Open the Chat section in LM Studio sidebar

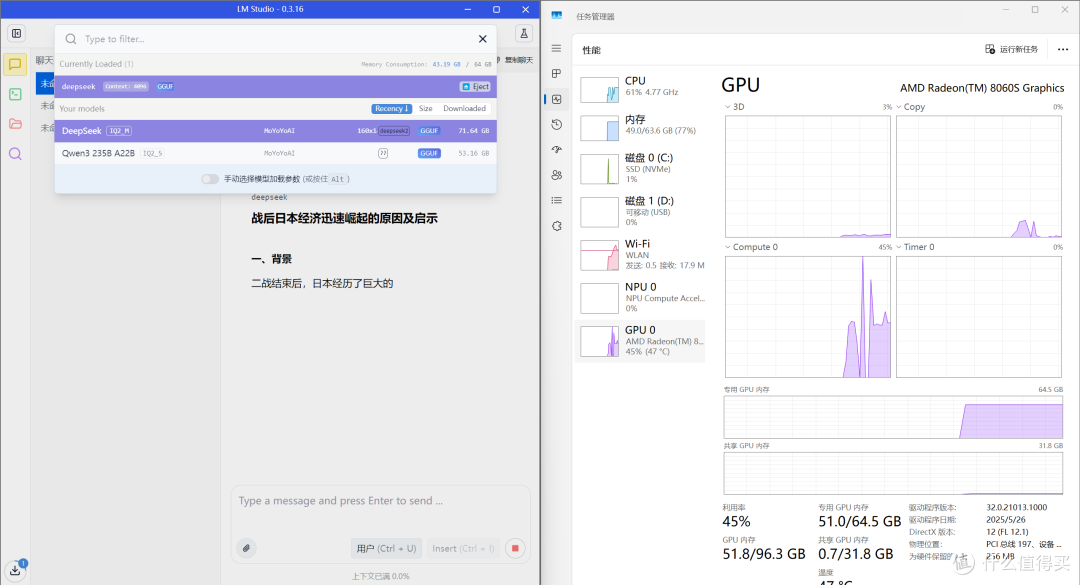tap(14, 64)
